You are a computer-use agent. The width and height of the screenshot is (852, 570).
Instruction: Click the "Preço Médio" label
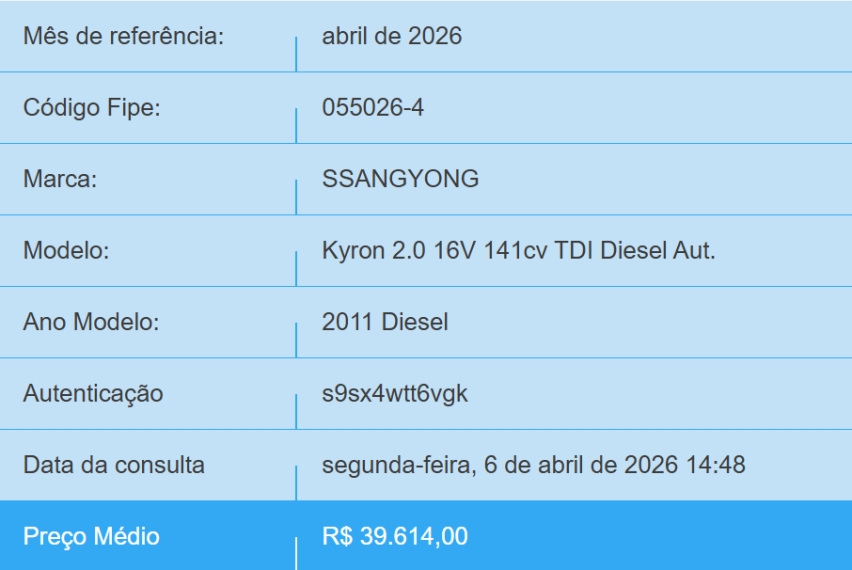91,537
